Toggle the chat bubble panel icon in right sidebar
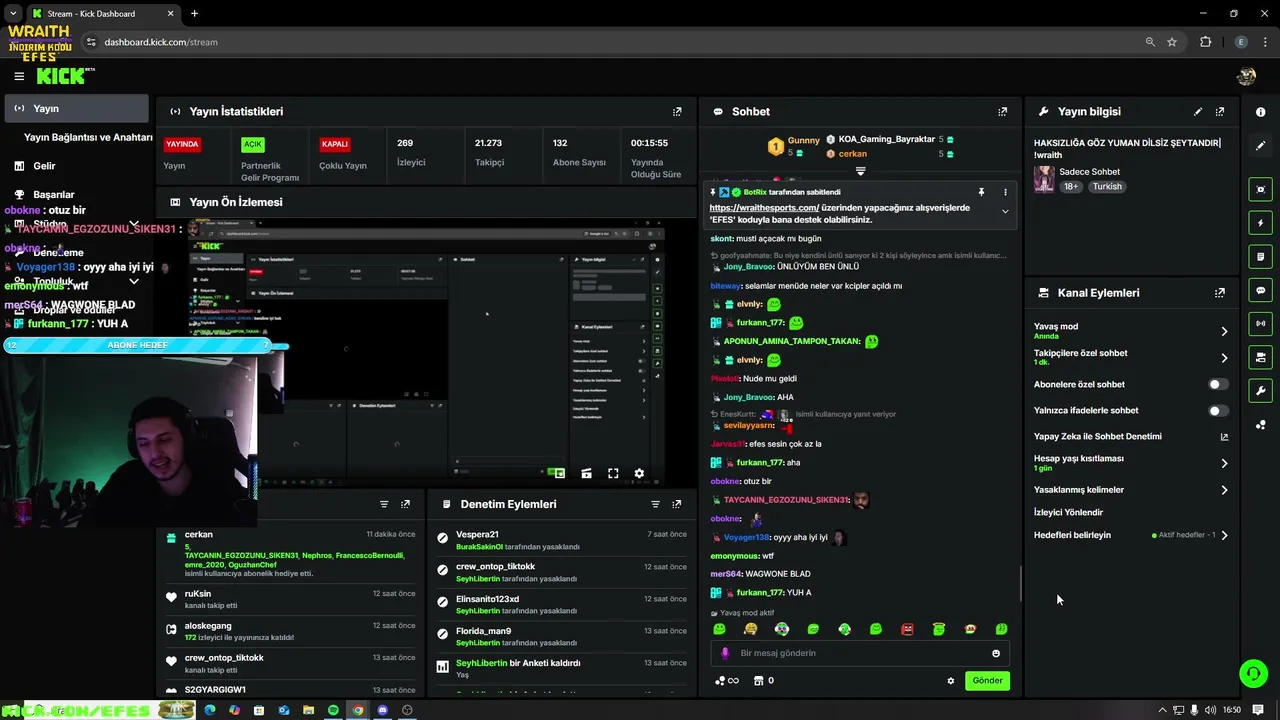The height and width of the screenshot is (720, 1280). point(1261,290)
